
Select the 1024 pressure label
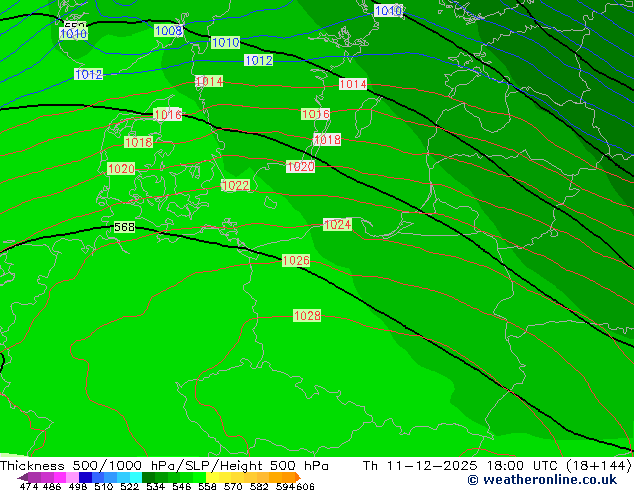pyautogui.click(x=338, y=224)
